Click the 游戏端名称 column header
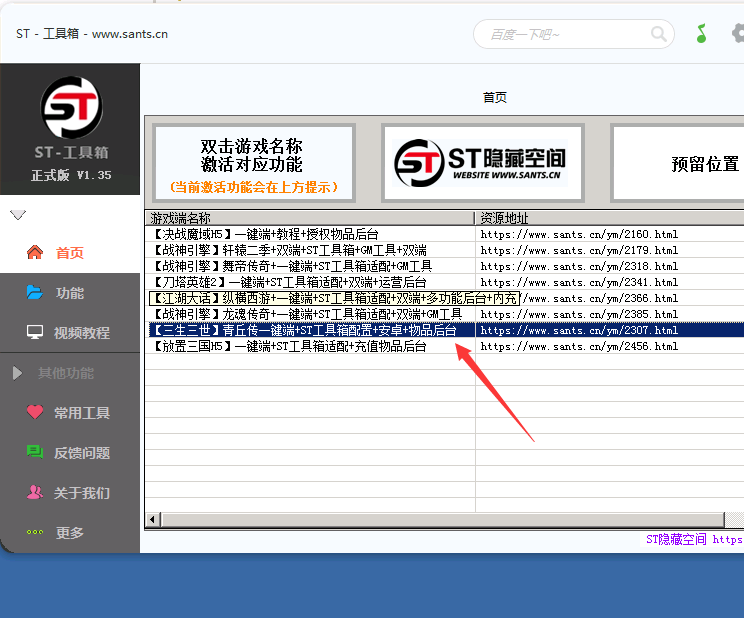This screenshot has width=744, height=618. [x=309, y=218]
